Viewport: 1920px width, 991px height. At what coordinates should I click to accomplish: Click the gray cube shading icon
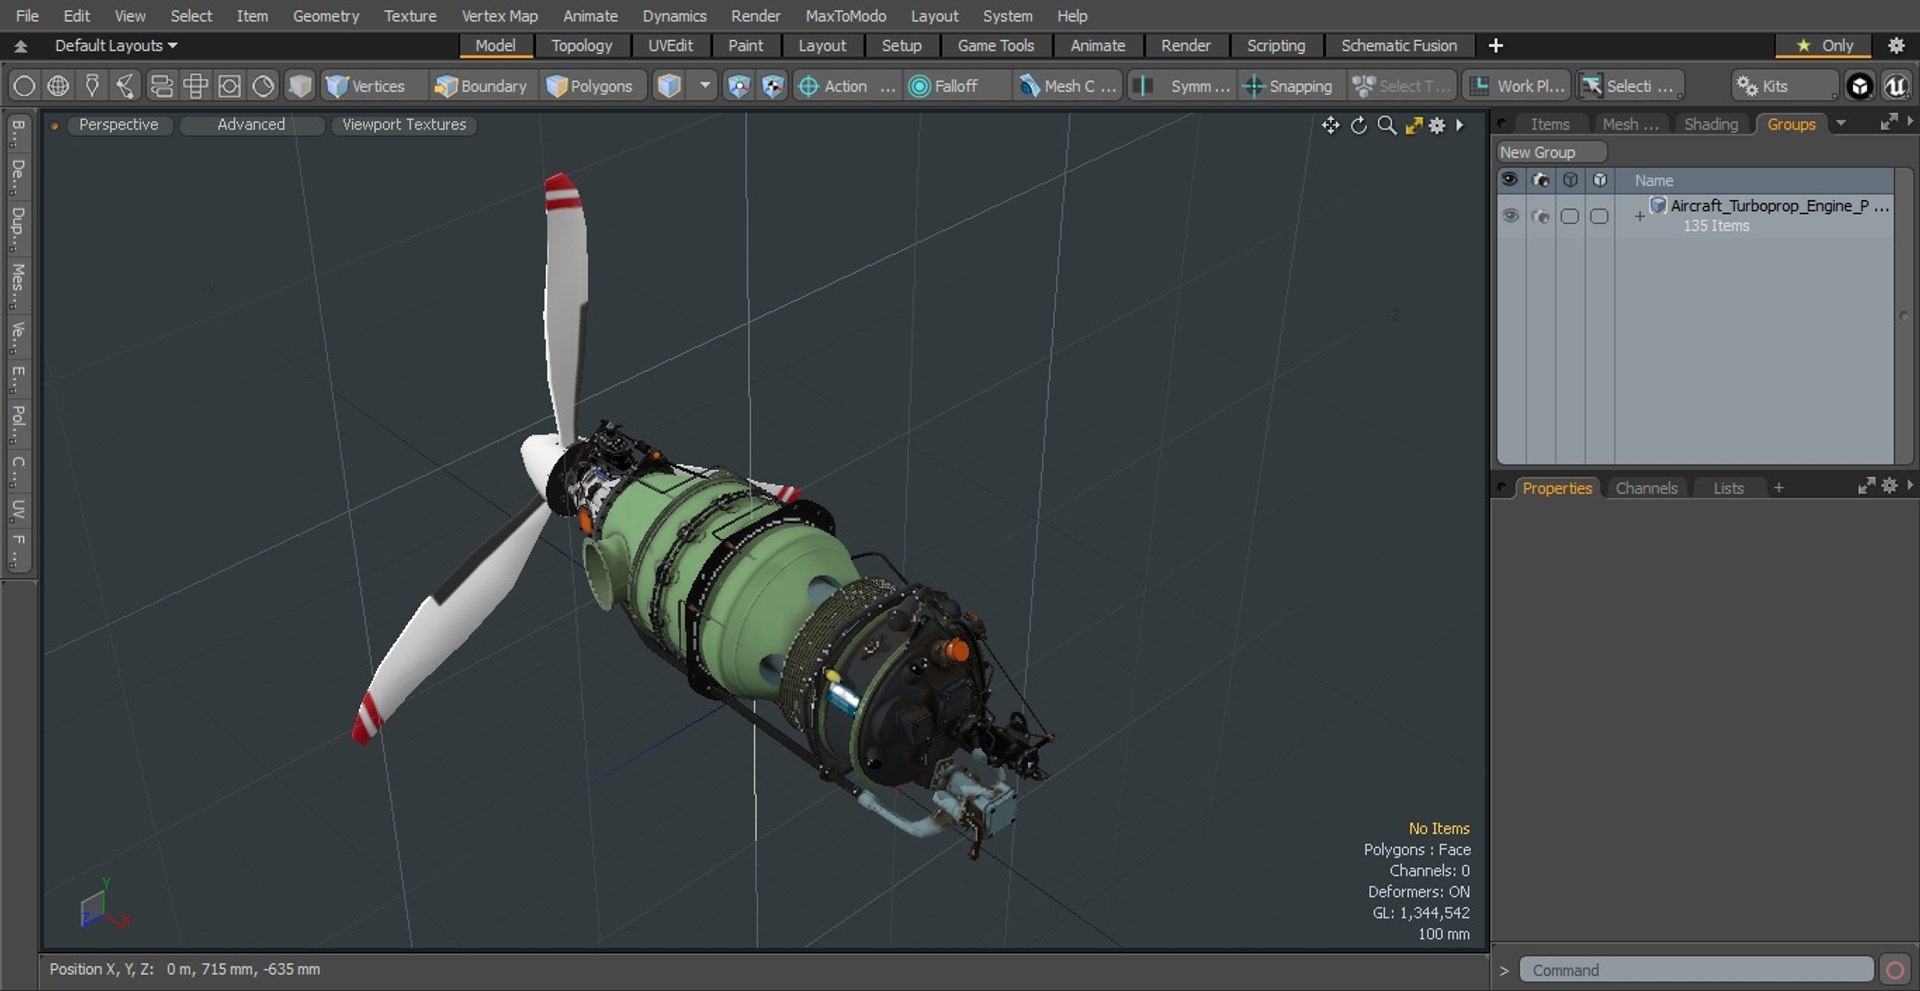point(300,86)
